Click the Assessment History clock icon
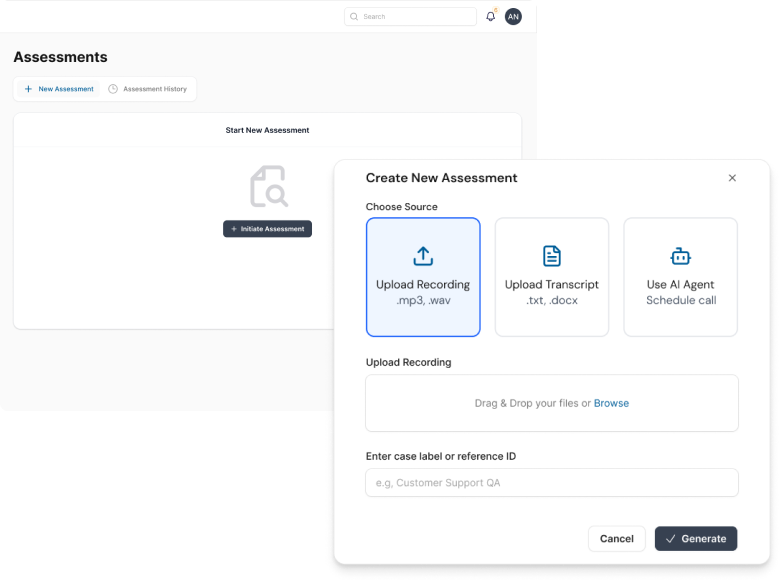Image resolution: width=779 pixels, height=580 pixels. click(x=113, y=89)
